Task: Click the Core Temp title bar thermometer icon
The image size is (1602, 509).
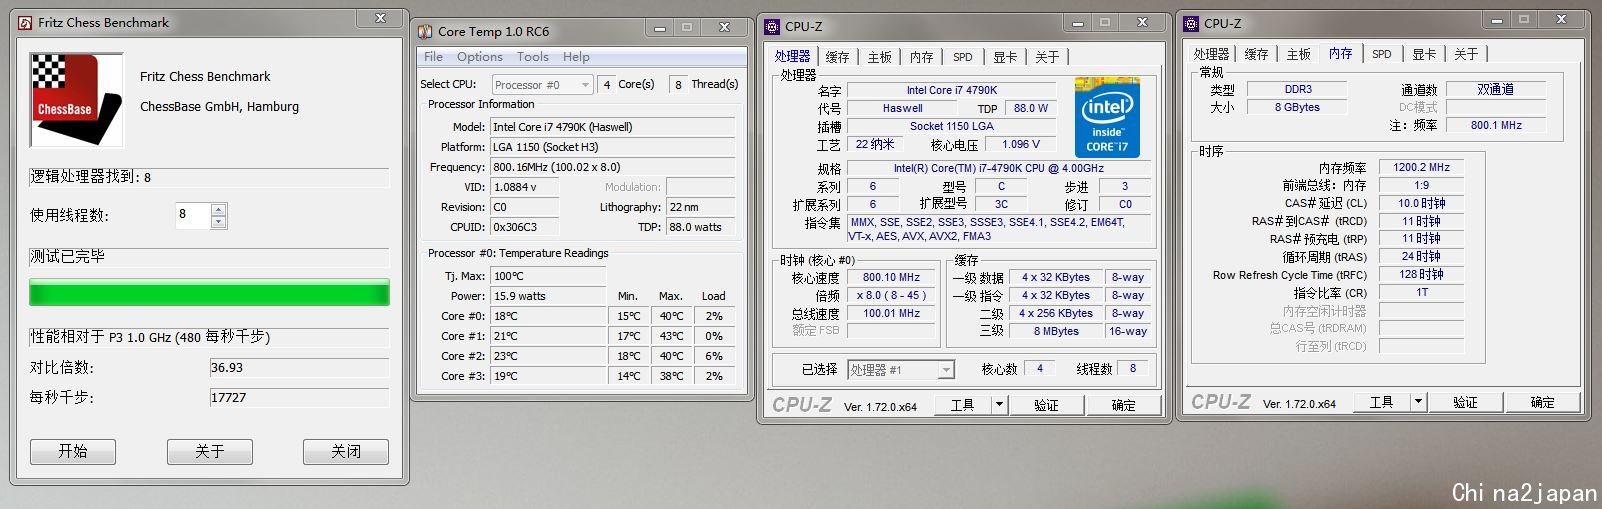Action: tap(425, 31)
